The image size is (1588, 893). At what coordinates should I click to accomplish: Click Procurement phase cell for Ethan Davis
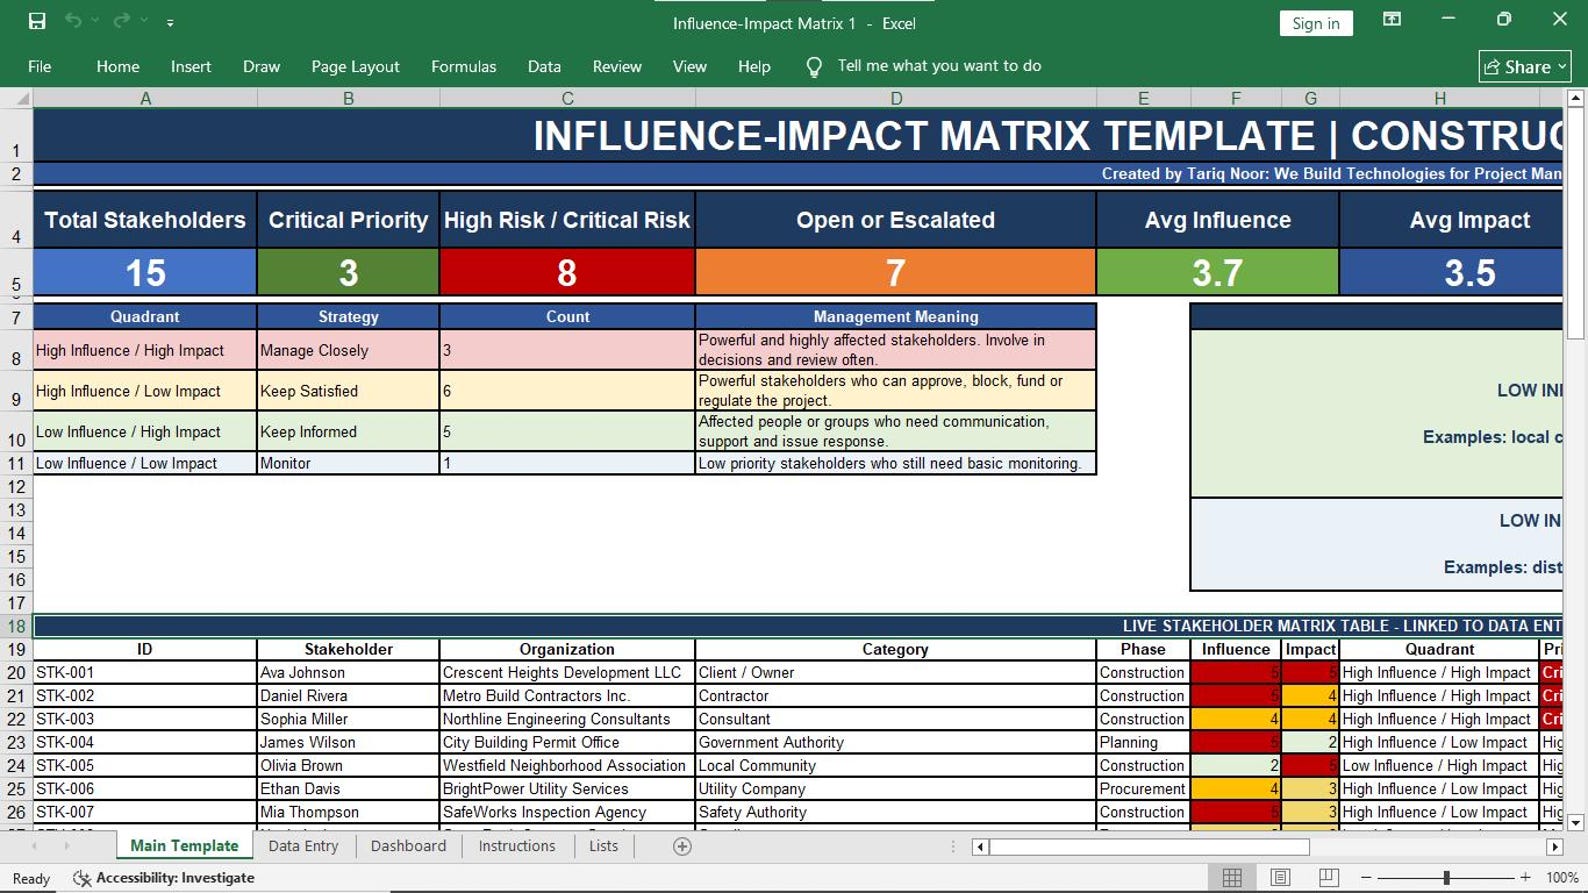(x=1143, y=789)
